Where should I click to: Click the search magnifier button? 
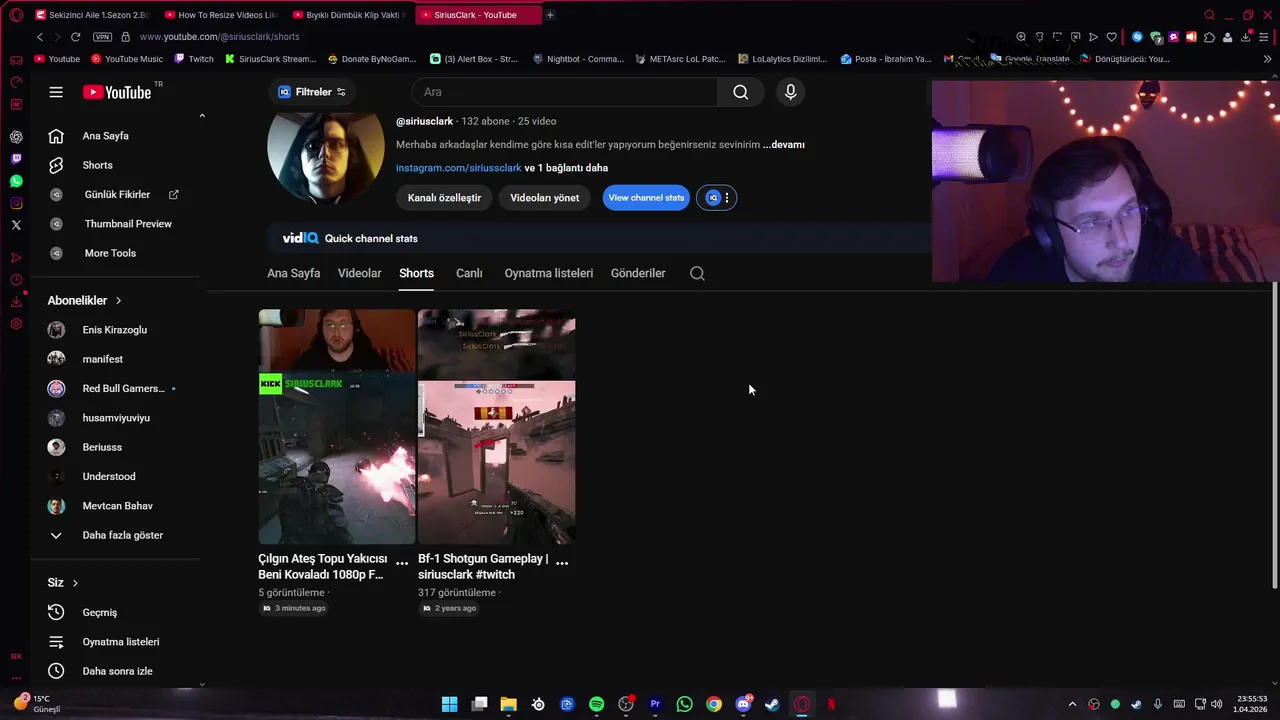tap(740, 92)
